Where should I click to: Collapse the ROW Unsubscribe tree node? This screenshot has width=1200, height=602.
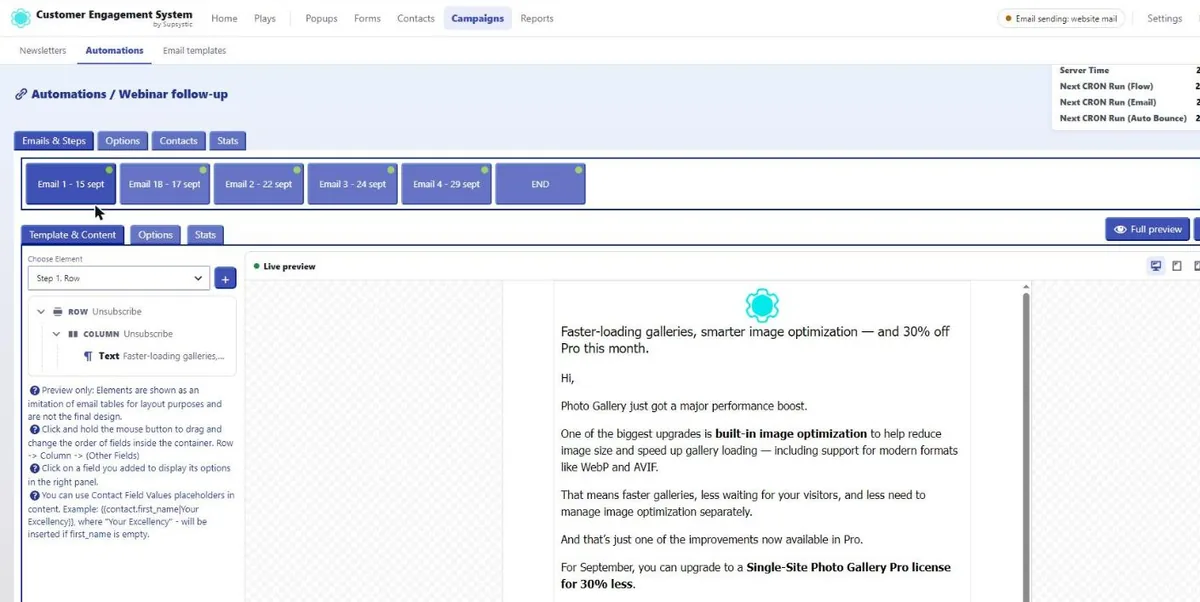pyautogui.click(x=42, y=312)
